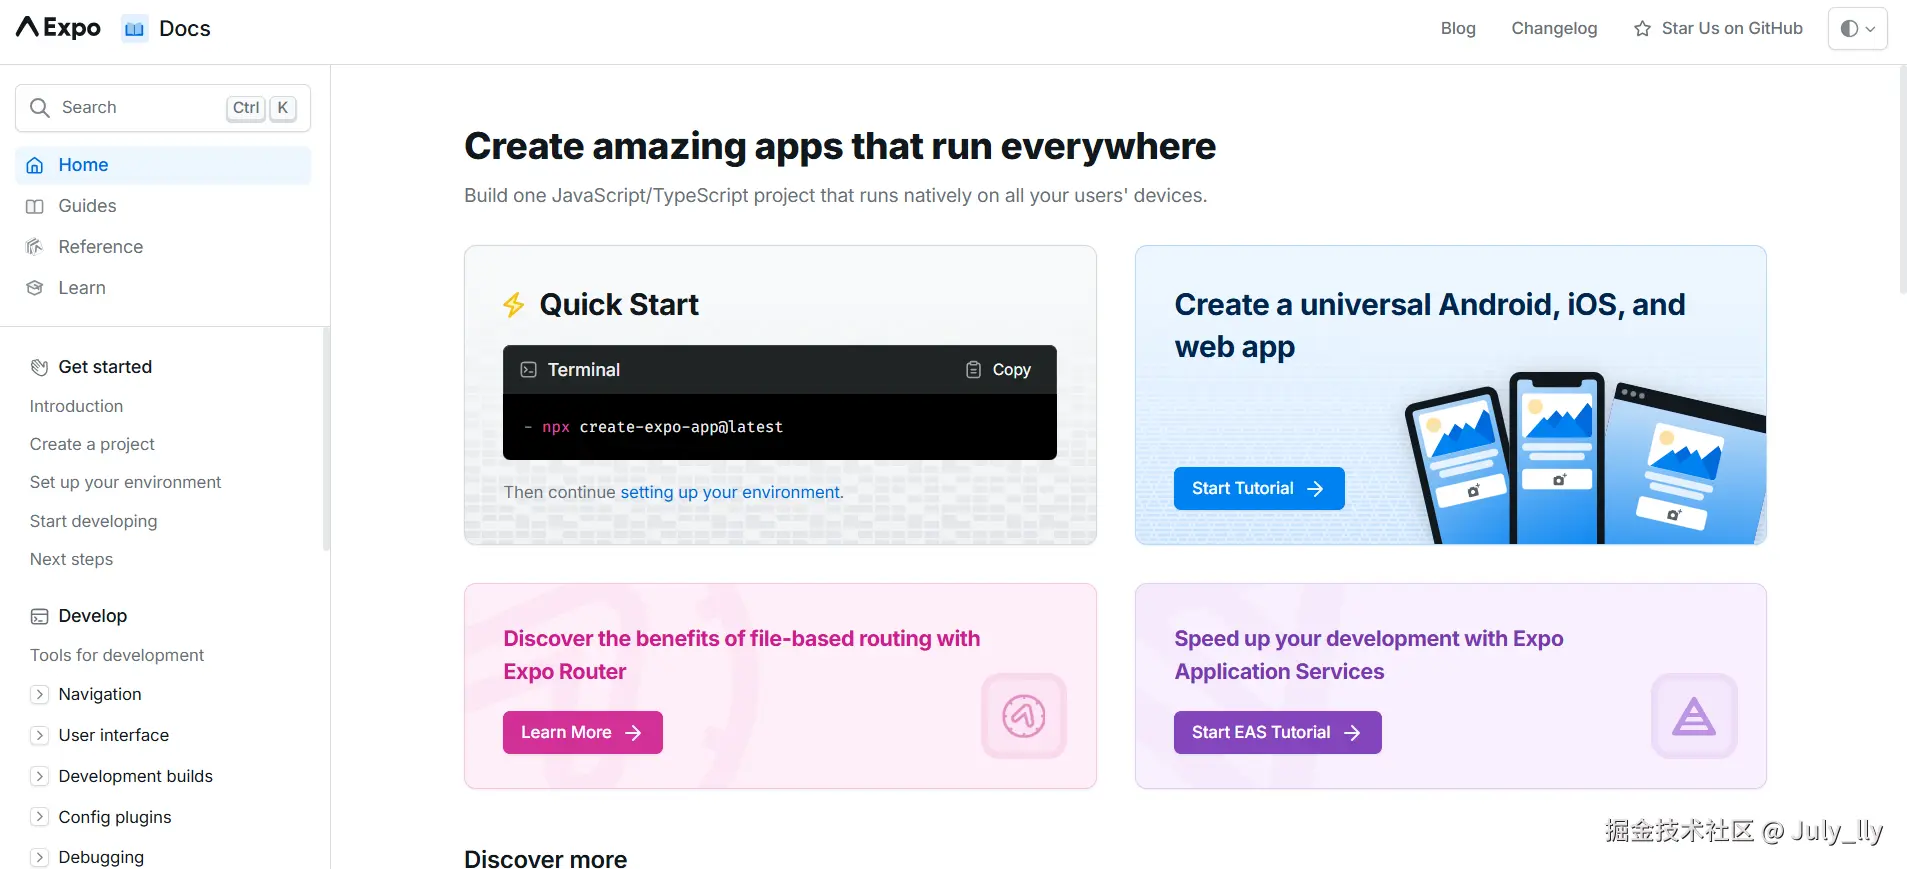Viewport: 1907px width, 869px height.
Task: Click the arrow on Start EAS Tutorial
Action: tap(1352, 733)
